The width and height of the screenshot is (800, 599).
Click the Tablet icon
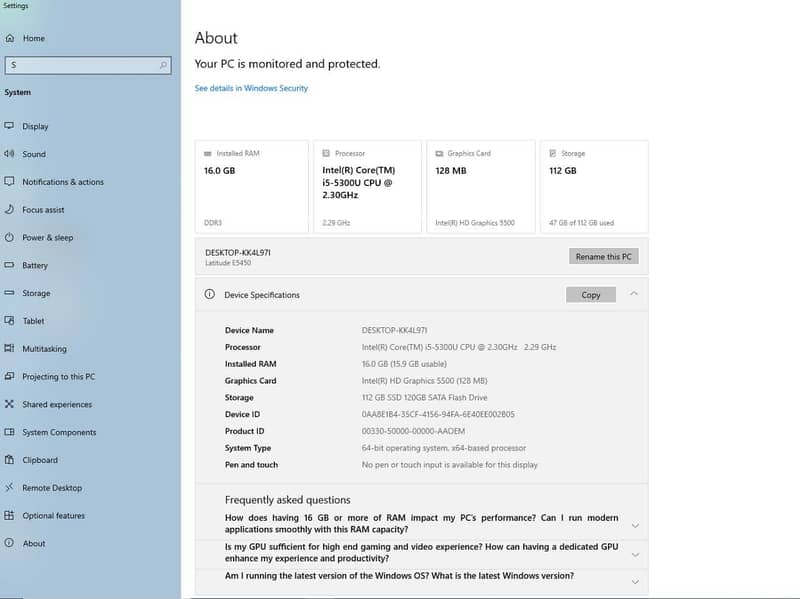pos(9,320)
